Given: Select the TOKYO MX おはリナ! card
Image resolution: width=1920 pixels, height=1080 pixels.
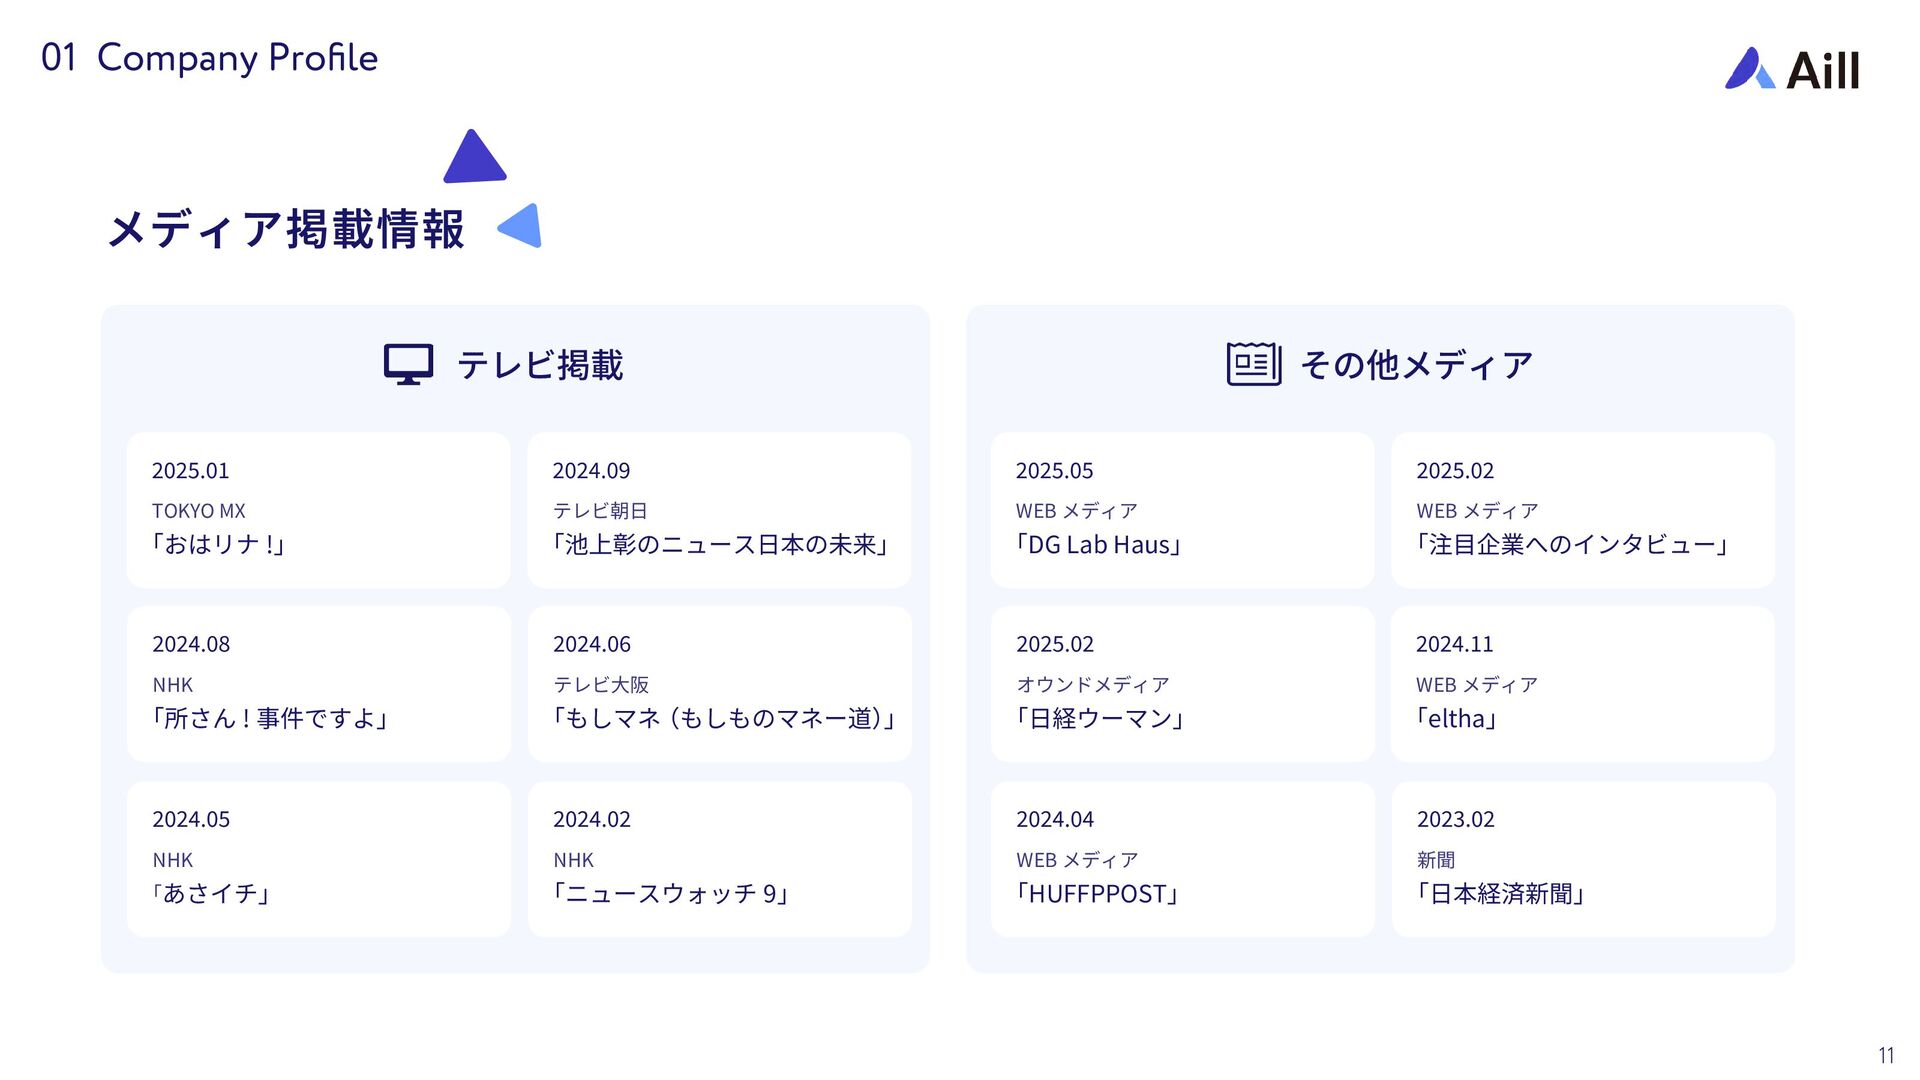Looking at the screenshot, I should 318,510.
